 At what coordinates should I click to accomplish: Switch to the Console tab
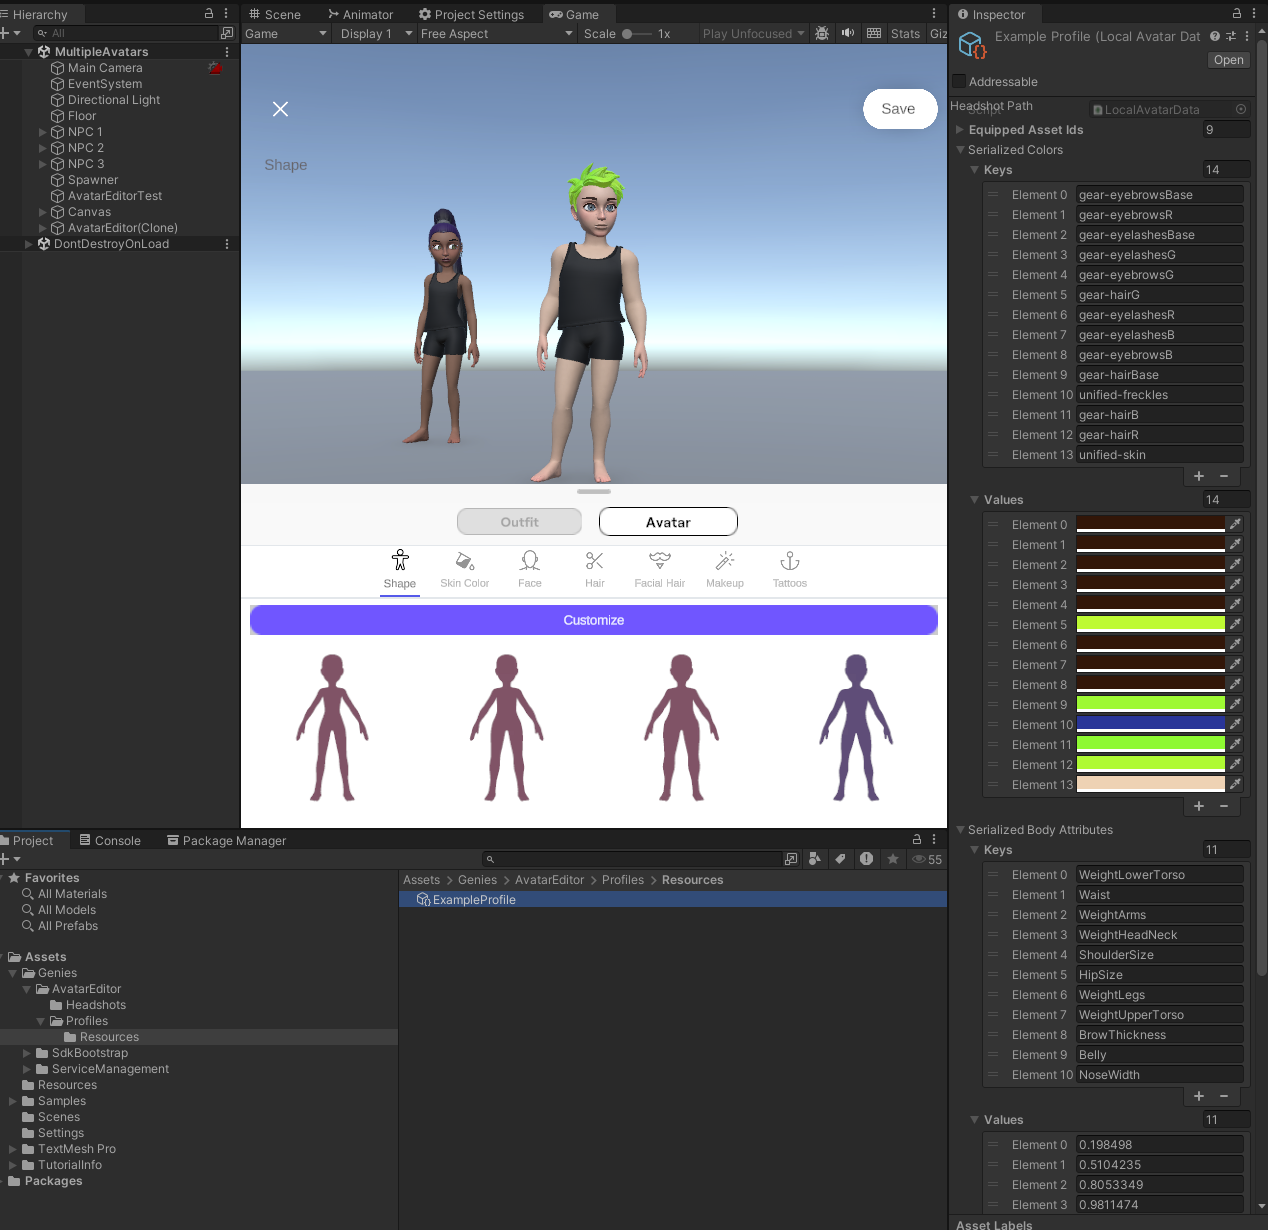pos(110,841)
